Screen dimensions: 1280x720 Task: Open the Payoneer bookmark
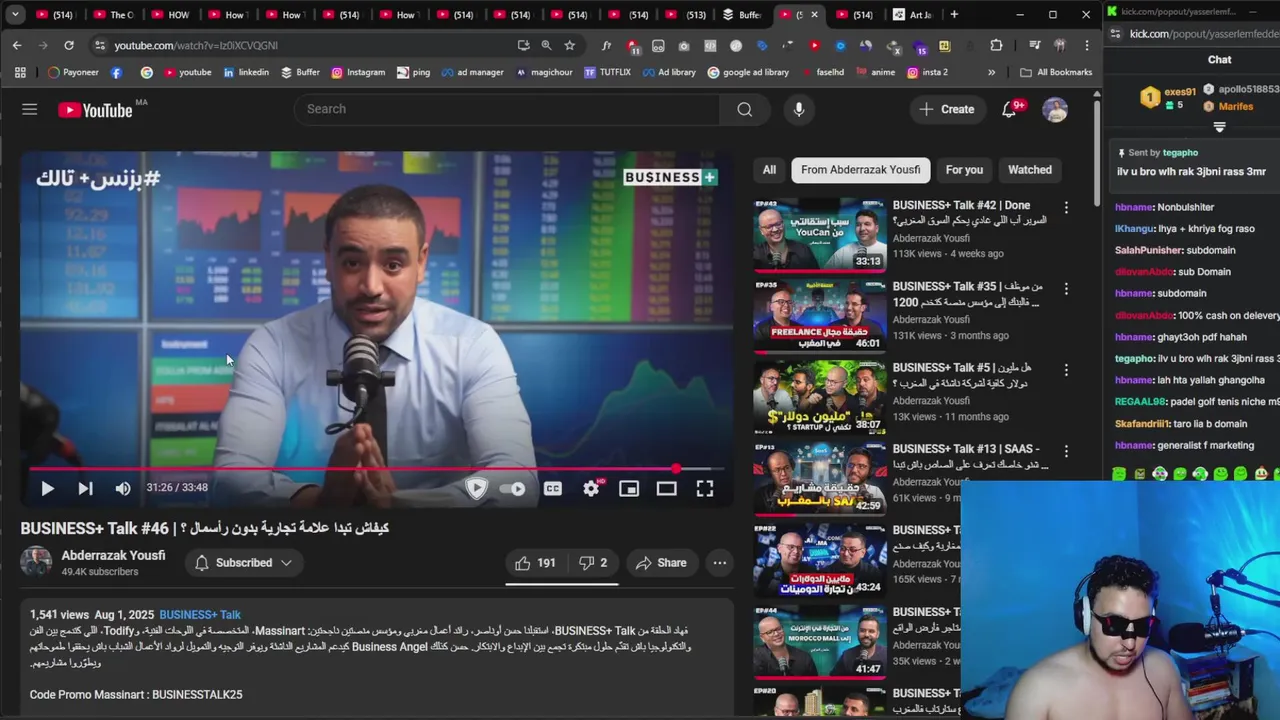pos(73,72)
